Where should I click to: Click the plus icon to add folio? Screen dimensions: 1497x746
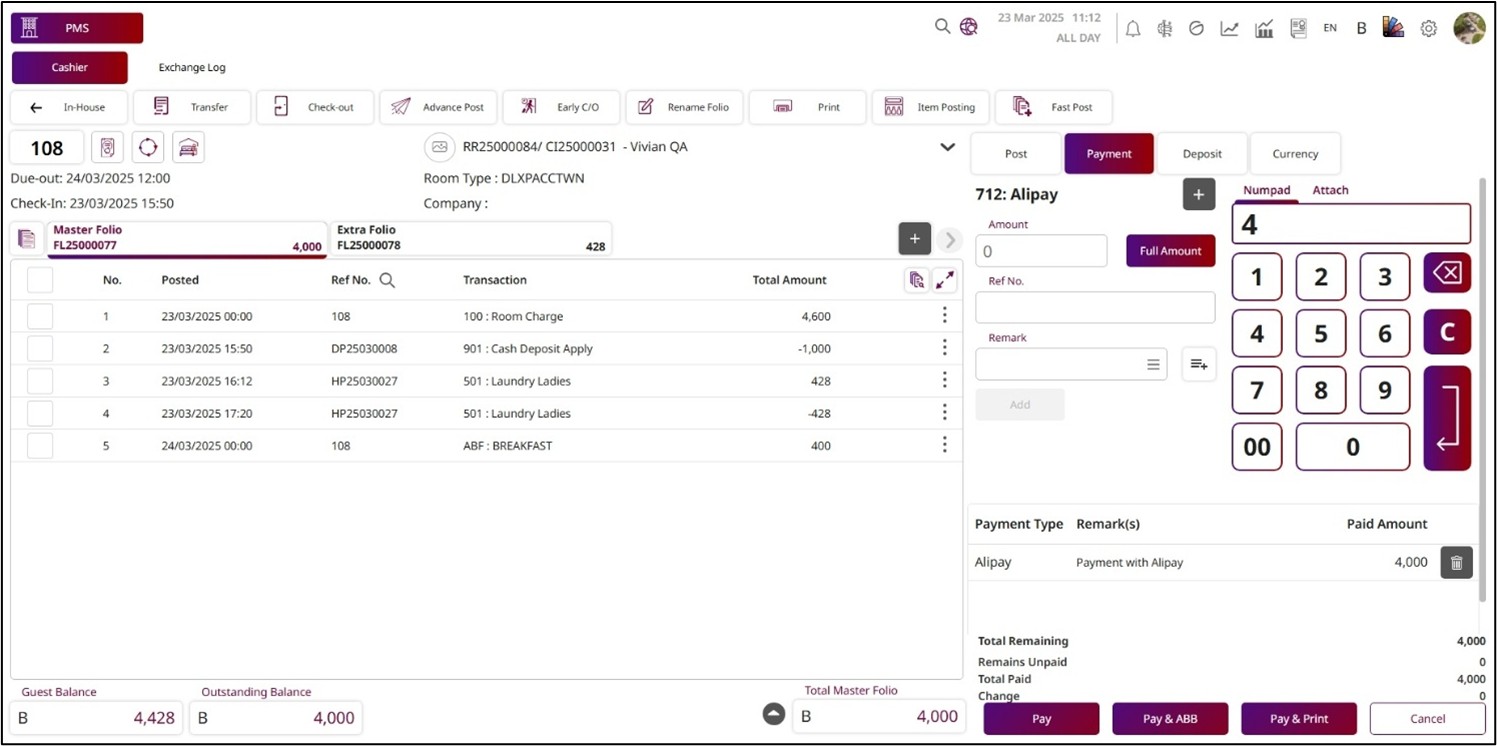914,239
